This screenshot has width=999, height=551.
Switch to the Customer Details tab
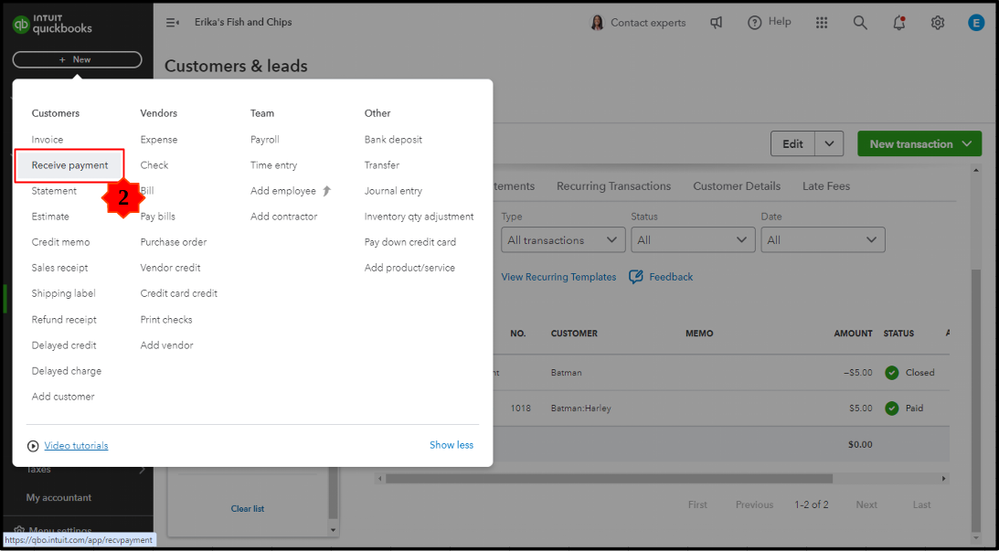tap(736, 186)
